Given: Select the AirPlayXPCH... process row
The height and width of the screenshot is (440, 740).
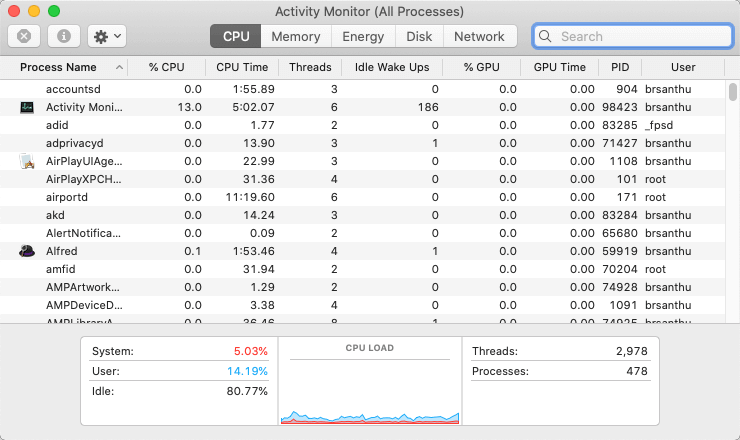Looking at the screenshot, I should (x=362, y=179).
